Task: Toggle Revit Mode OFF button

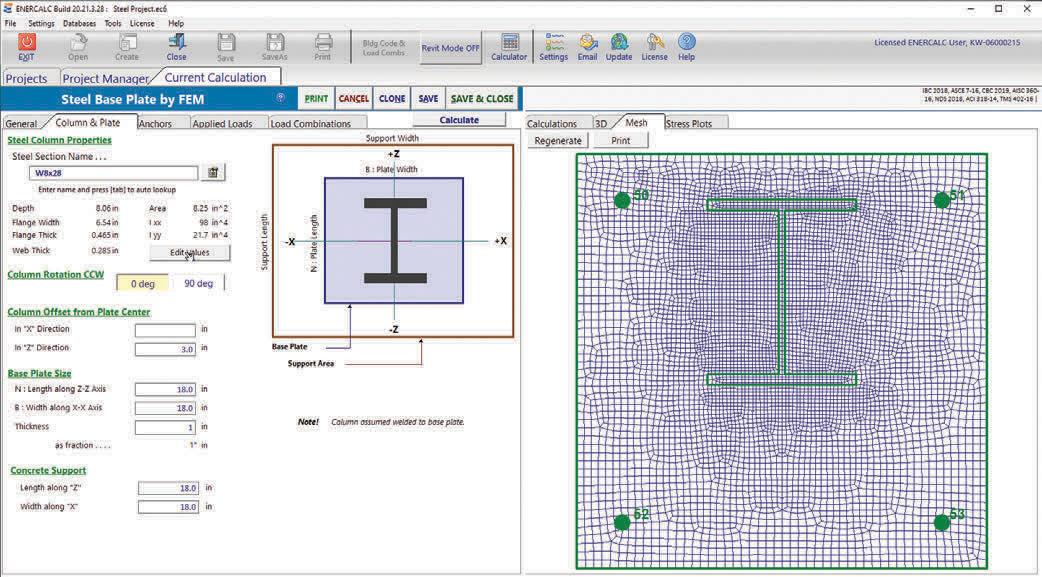Action: click(451, 49)
